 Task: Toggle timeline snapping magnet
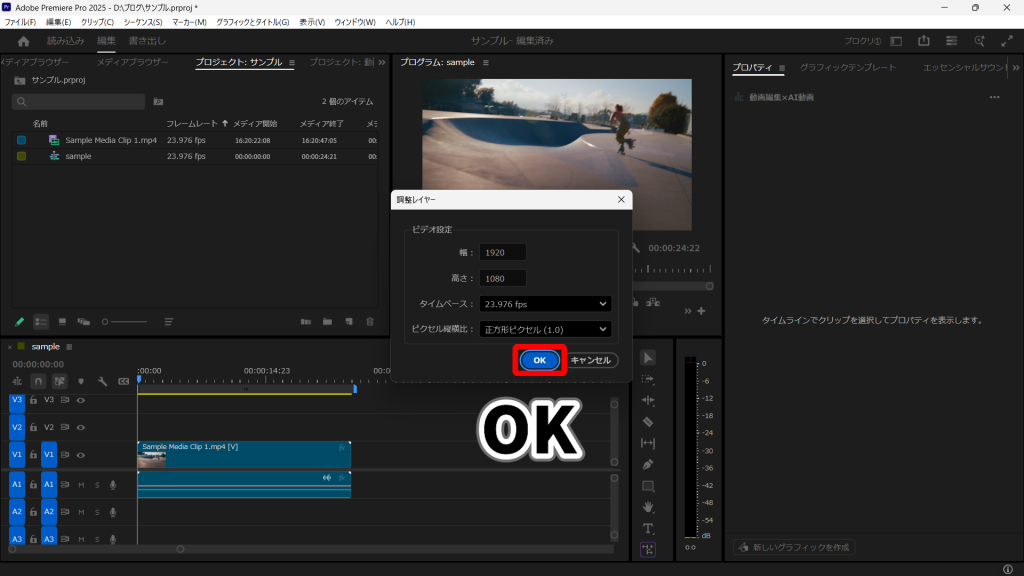click(38, 381)
